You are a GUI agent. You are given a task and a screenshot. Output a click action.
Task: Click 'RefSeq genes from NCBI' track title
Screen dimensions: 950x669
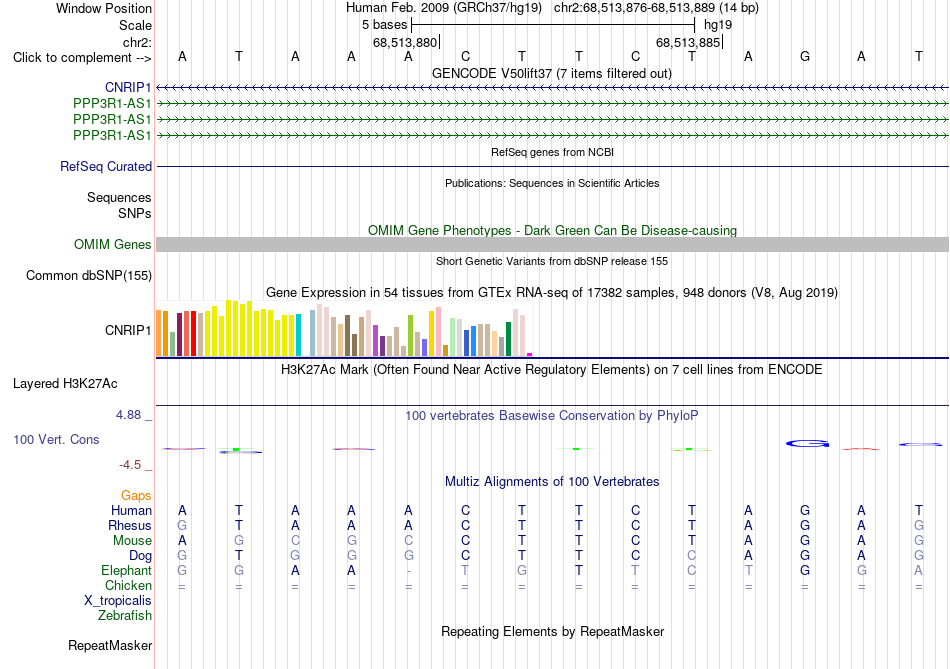(x=552, y=152)
